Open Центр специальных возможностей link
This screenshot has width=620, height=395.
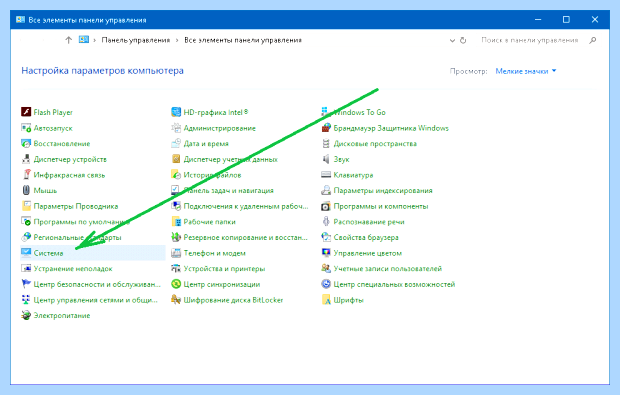[x=394, y=284]
